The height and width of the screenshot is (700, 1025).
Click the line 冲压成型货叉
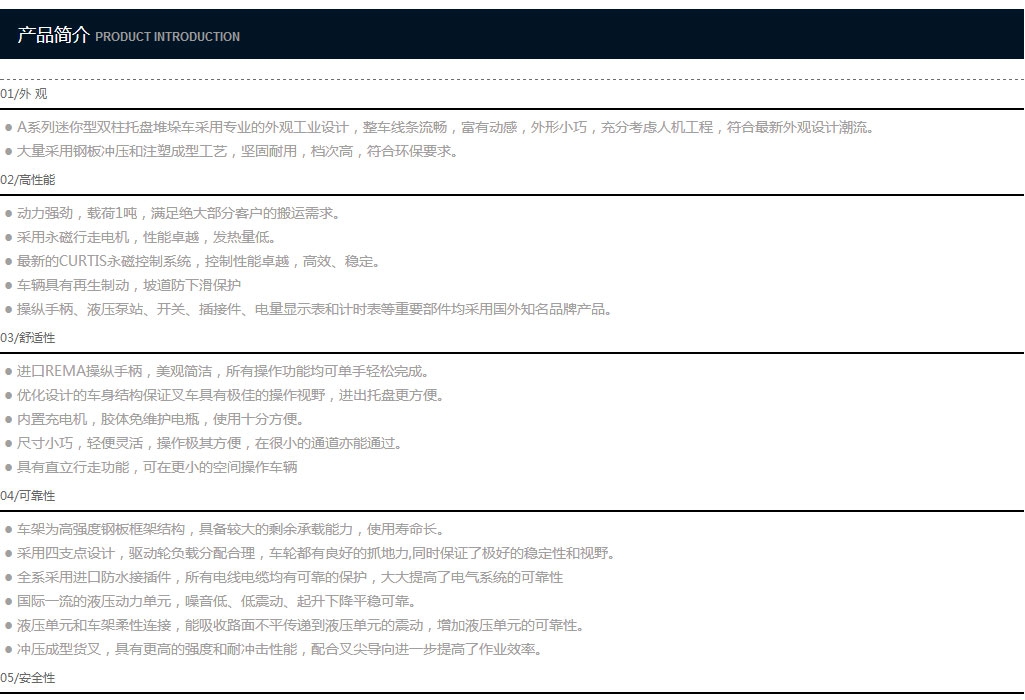(x=279, y=650)
